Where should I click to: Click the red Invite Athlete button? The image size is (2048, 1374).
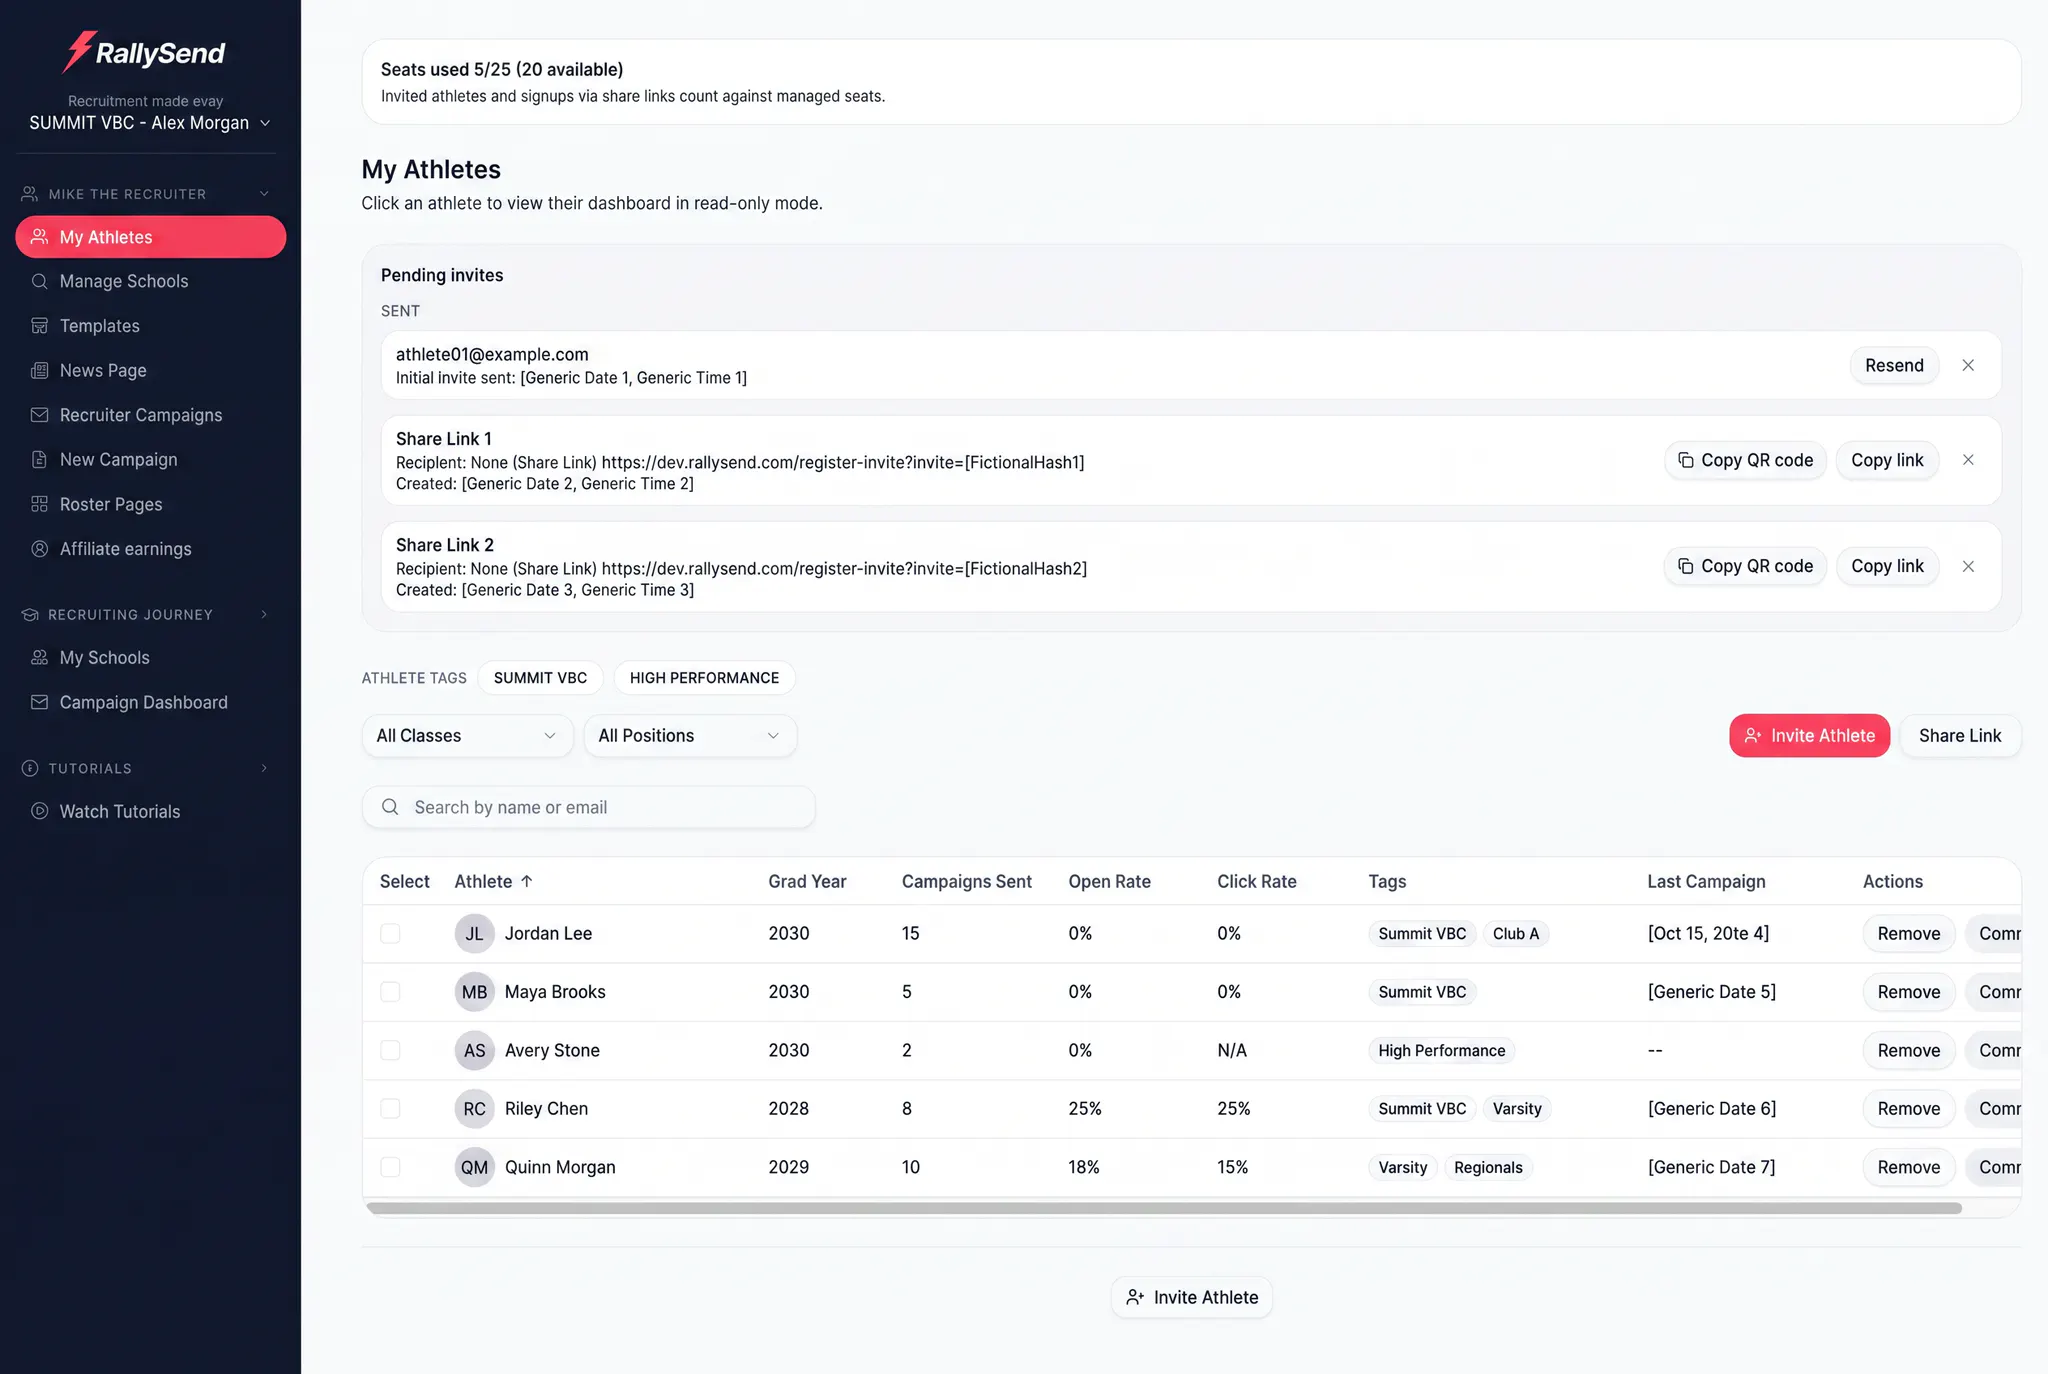[x=1809, y=735]
